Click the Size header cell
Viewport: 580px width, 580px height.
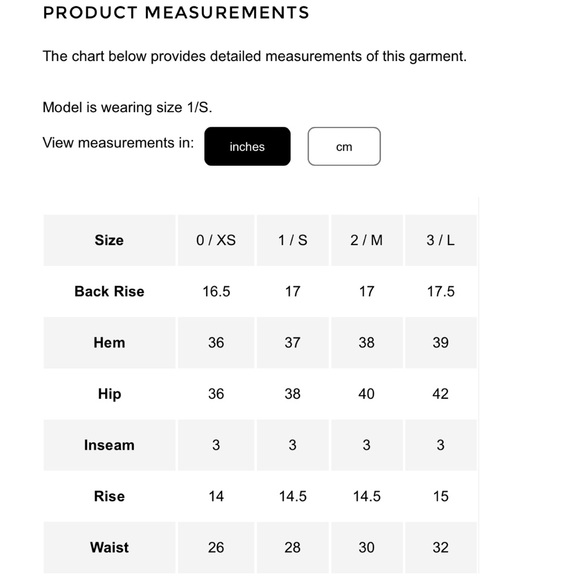[x=109, y=240]
